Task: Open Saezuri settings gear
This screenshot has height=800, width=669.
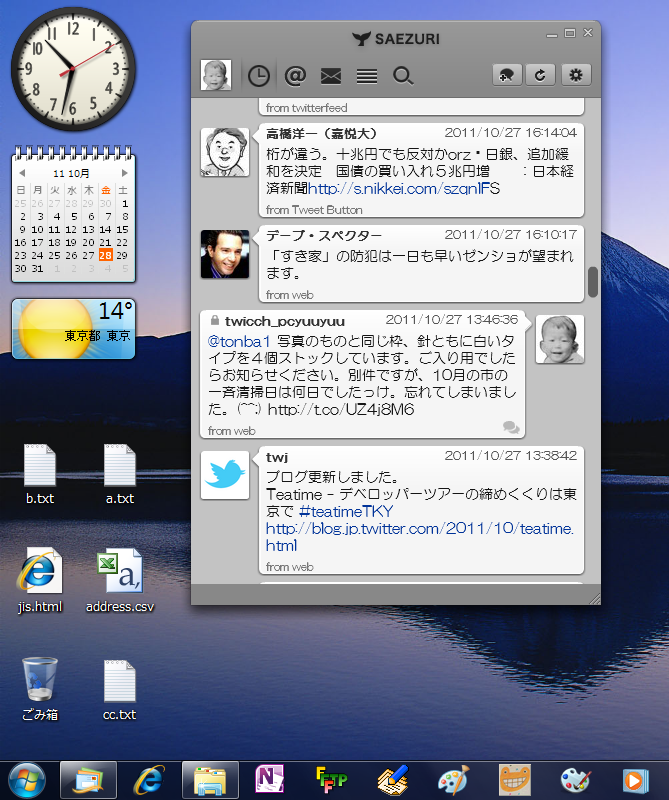Action: click(575, 75)
